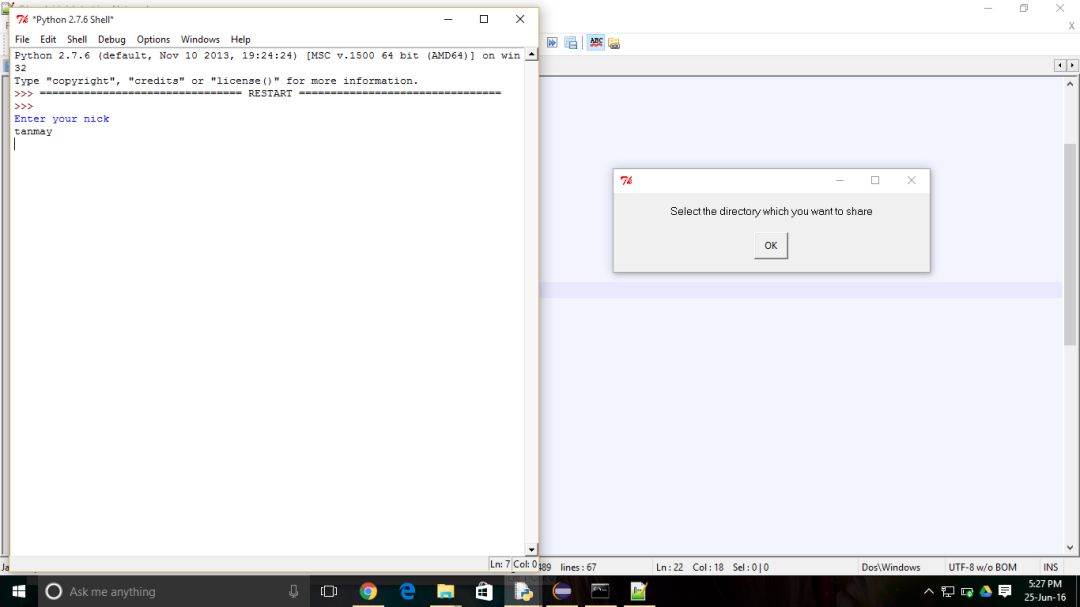The image size is (1080, 607).
Task: Open the Edit menu in Python Shell
Action: click(48, 39)
